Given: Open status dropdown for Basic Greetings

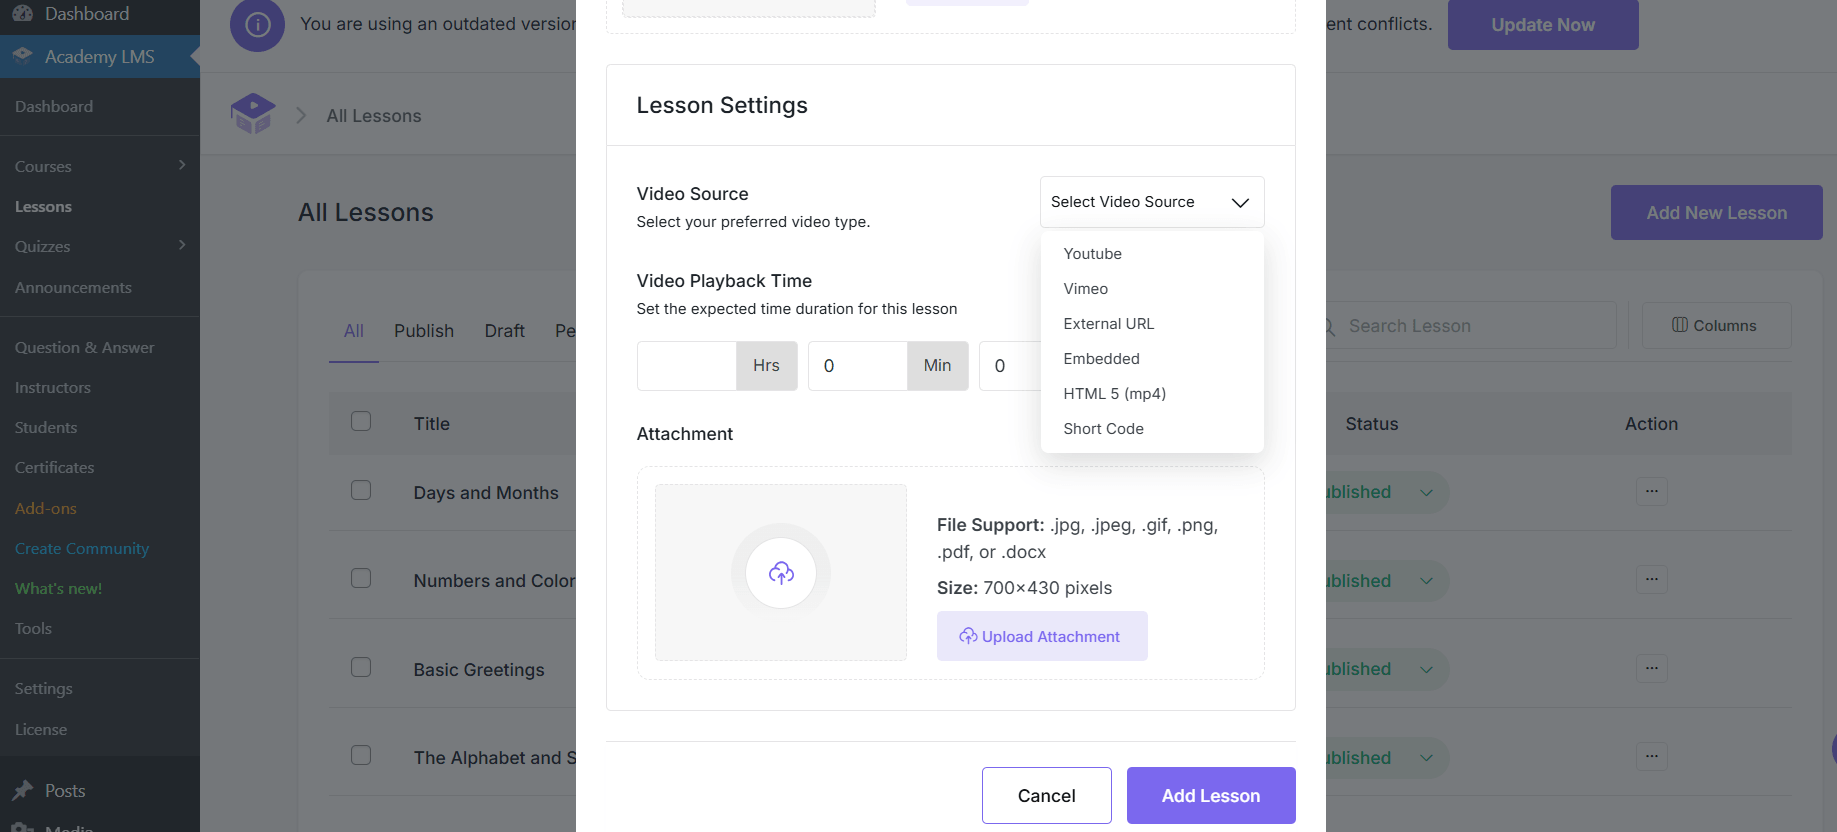Looking at the screenshot, I should [1426, 669].
